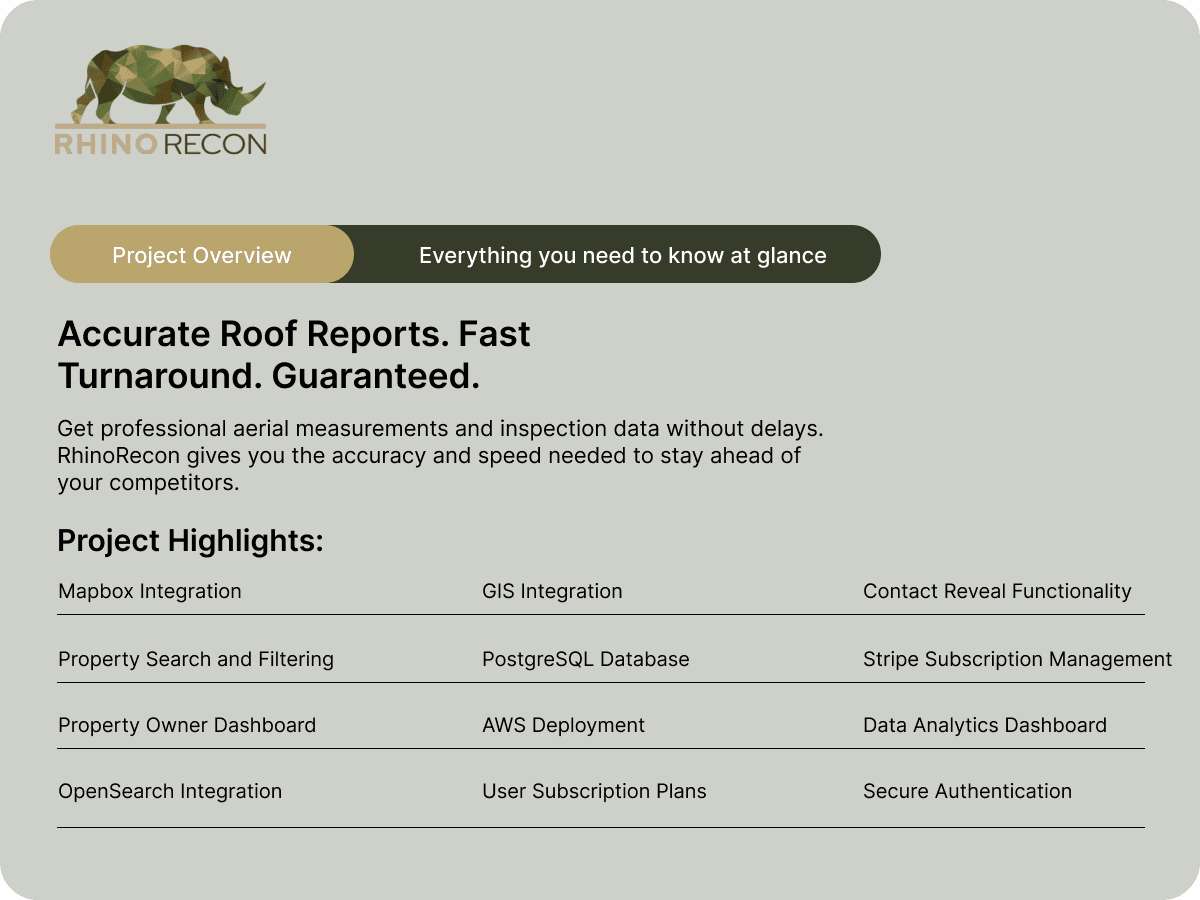Select the AWS Deployment item

click(x=563, y=725)
